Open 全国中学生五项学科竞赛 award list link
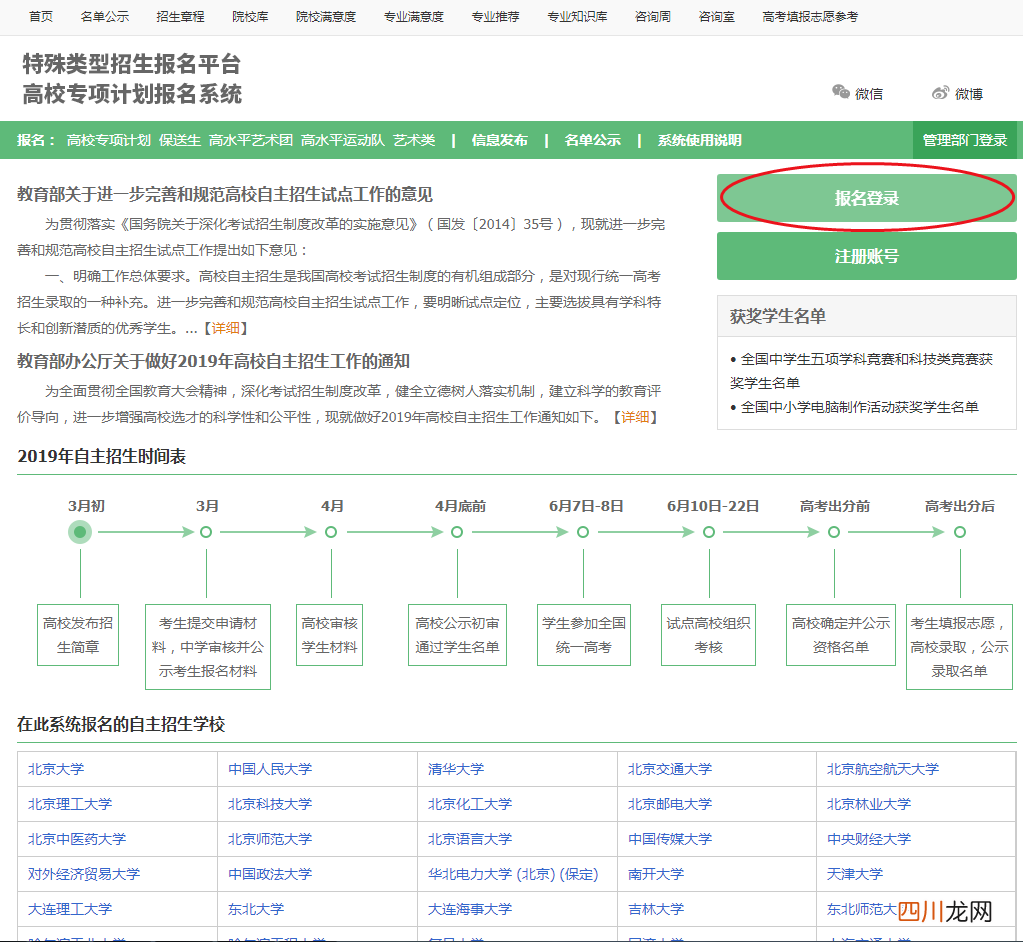Image resolution: width=1023 pixels, height=942 pixels. 861,371
